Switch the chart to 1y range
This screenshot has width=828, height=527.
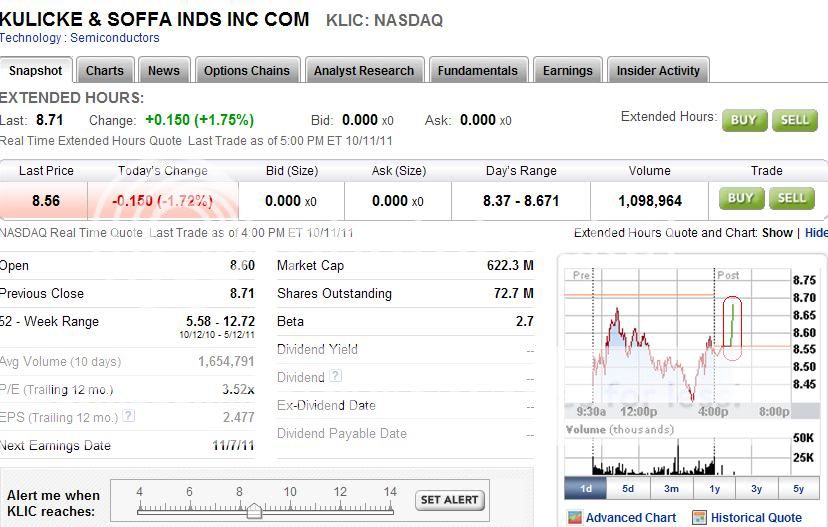(x=714, y=489)
